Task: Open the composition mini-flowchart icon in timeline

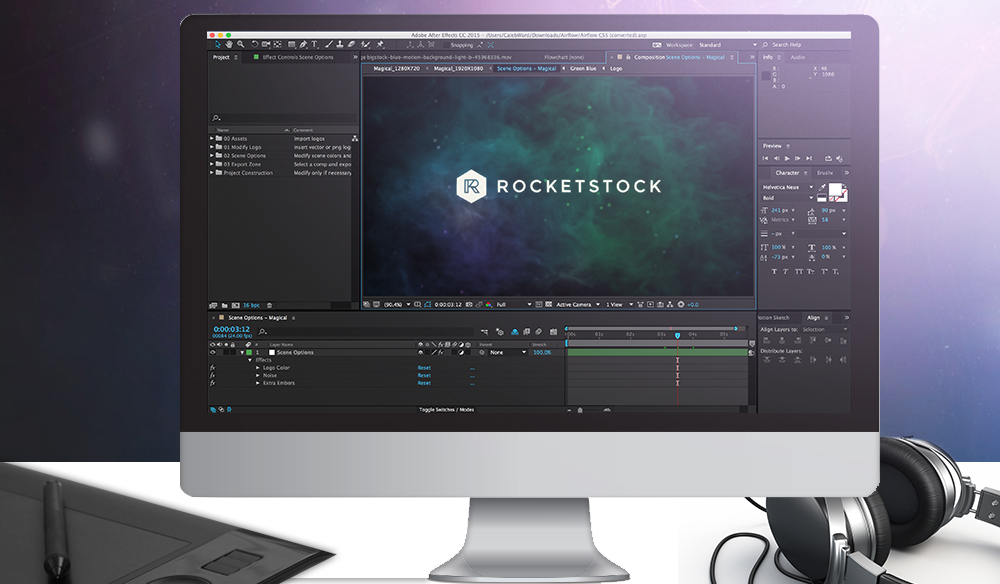Action: (x=484, y=332)
